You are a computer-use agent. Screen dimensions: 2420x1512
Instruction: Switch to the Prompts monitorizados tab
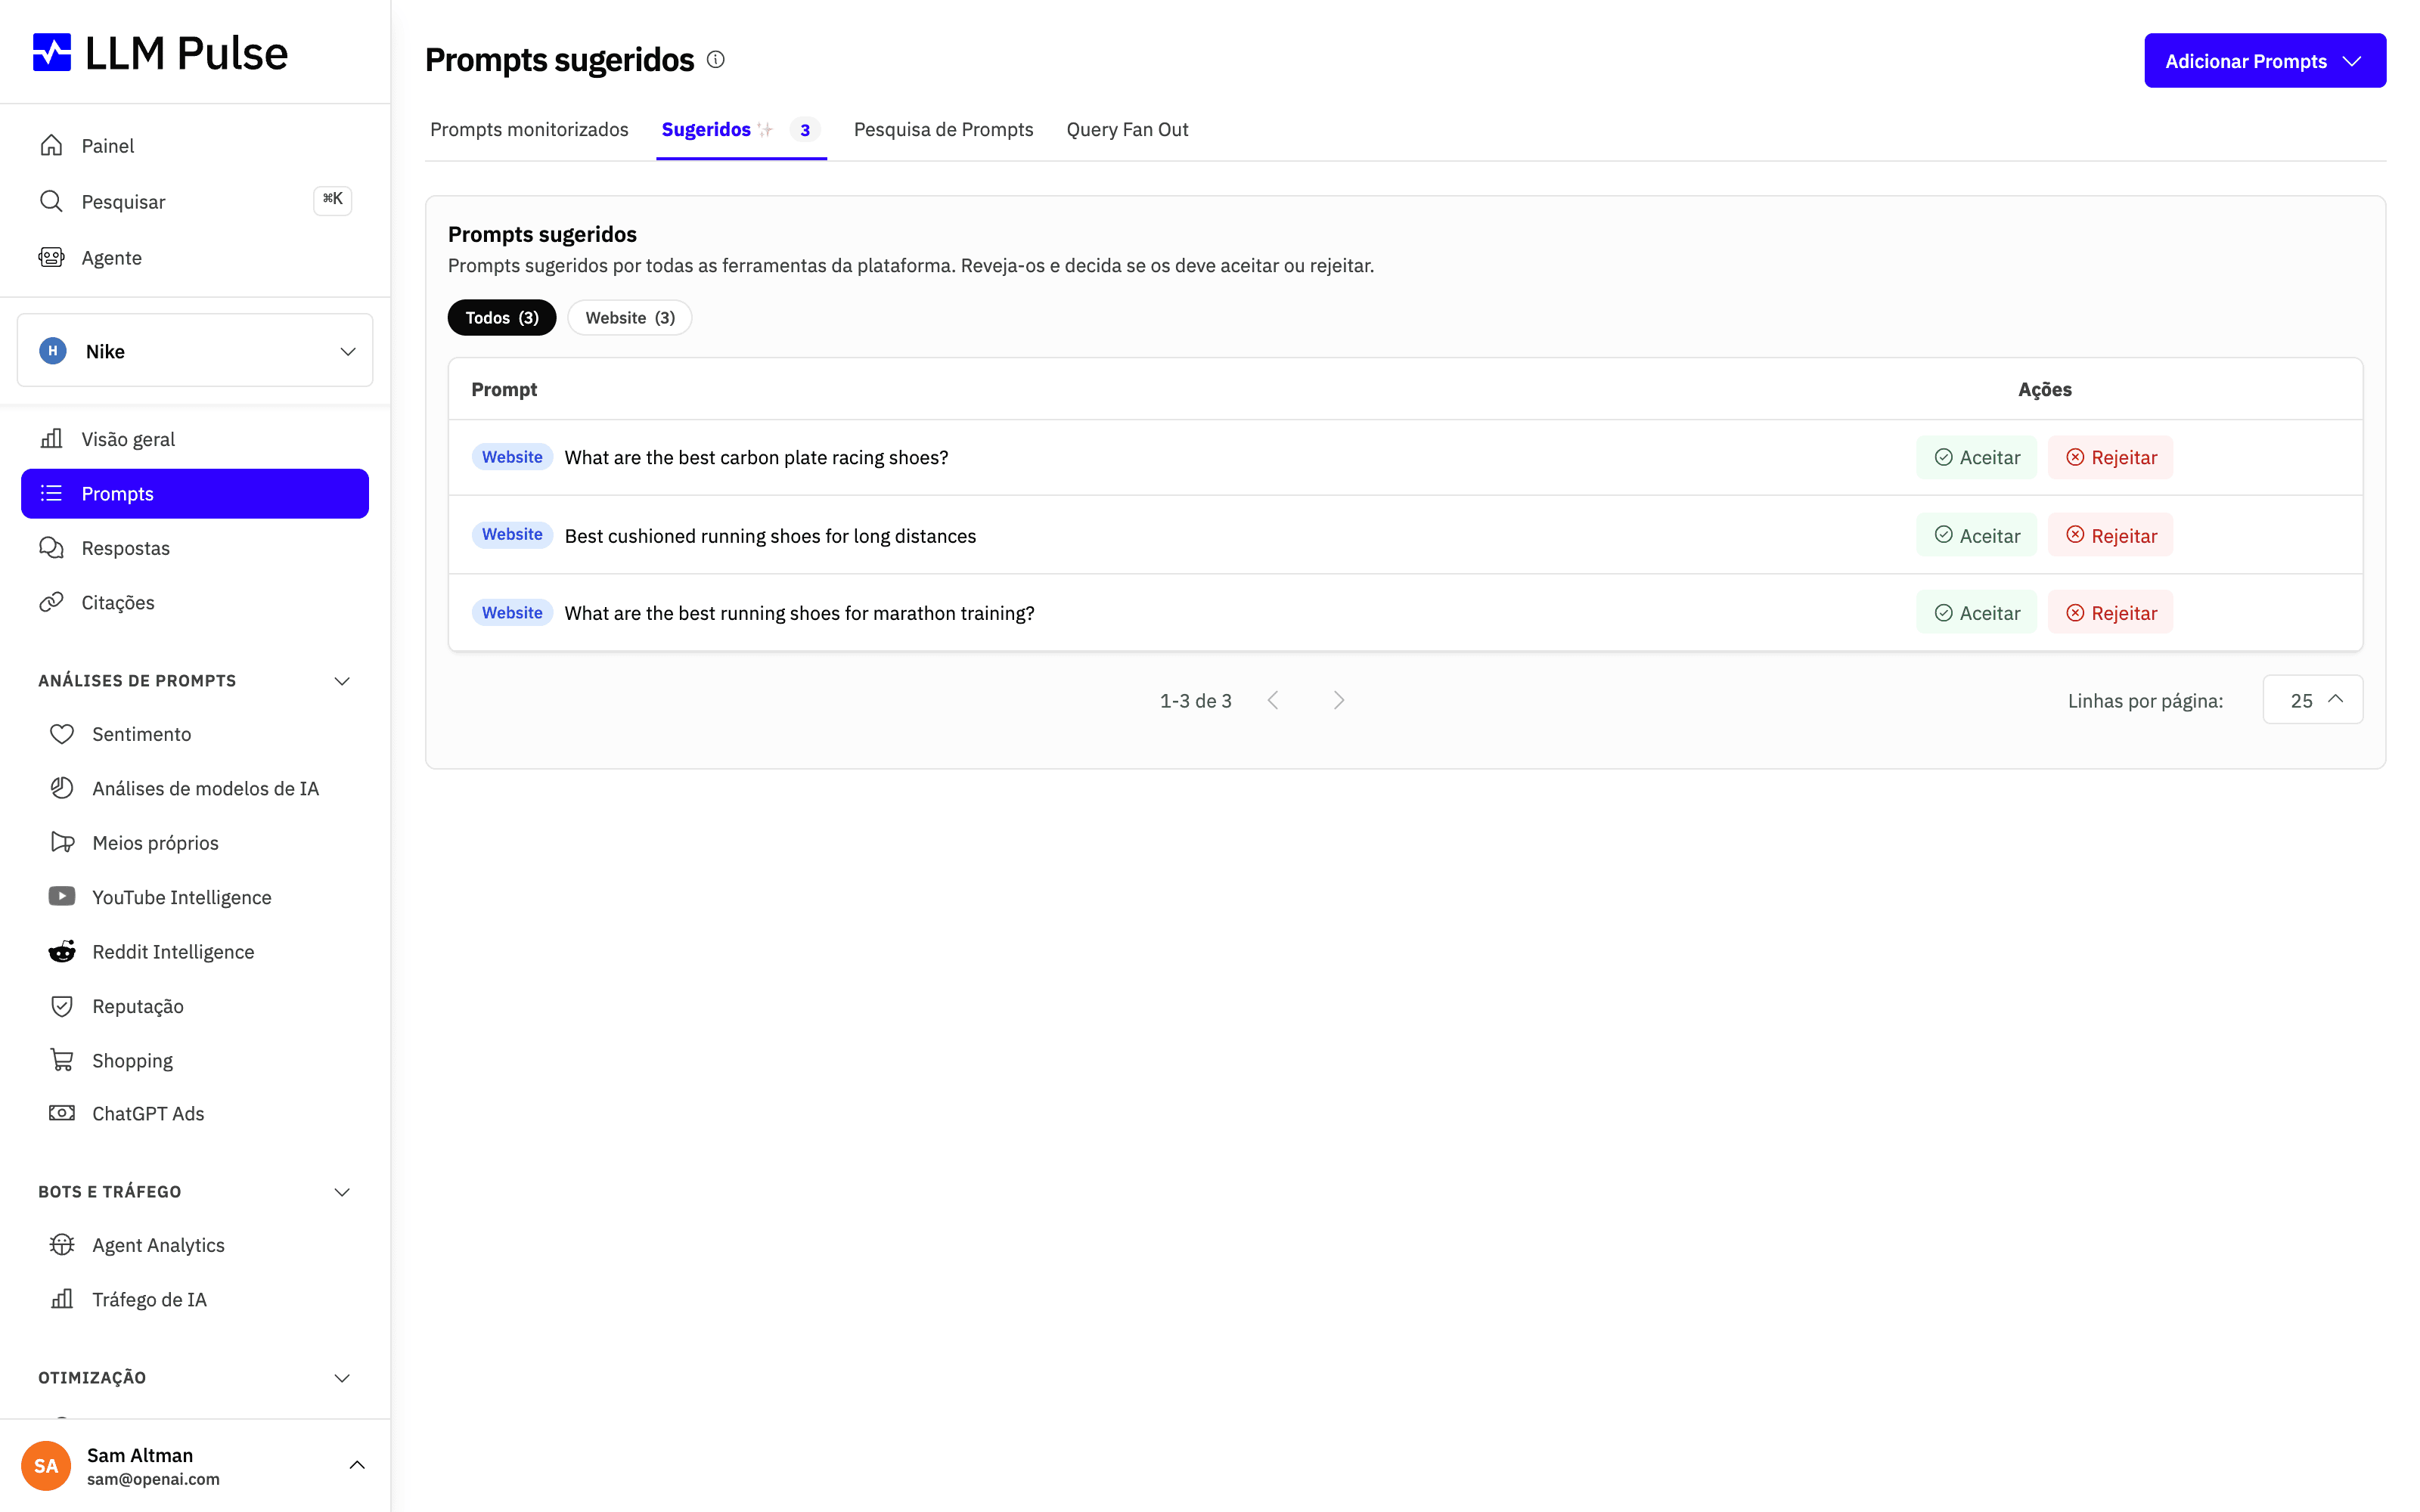pos(529,130)
